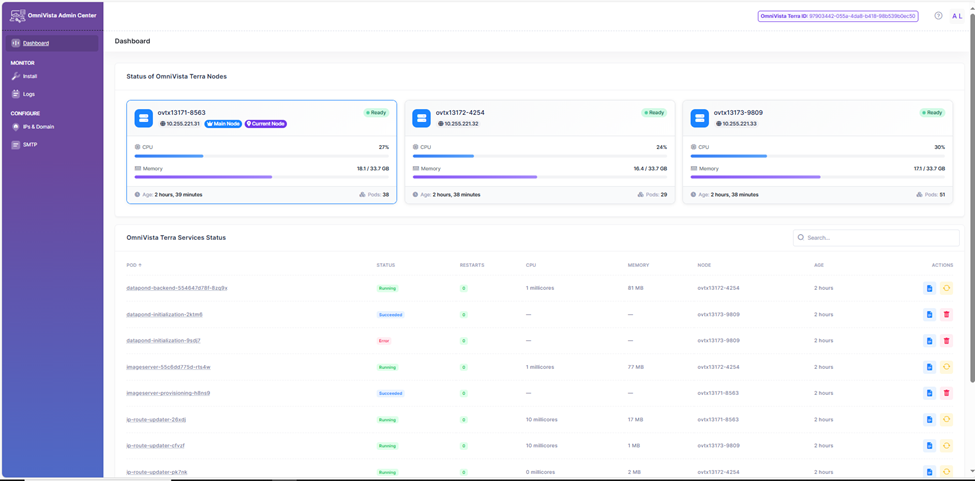View logs for imageserver-provisioning pod
975x481 pixels.
(929, 393)
